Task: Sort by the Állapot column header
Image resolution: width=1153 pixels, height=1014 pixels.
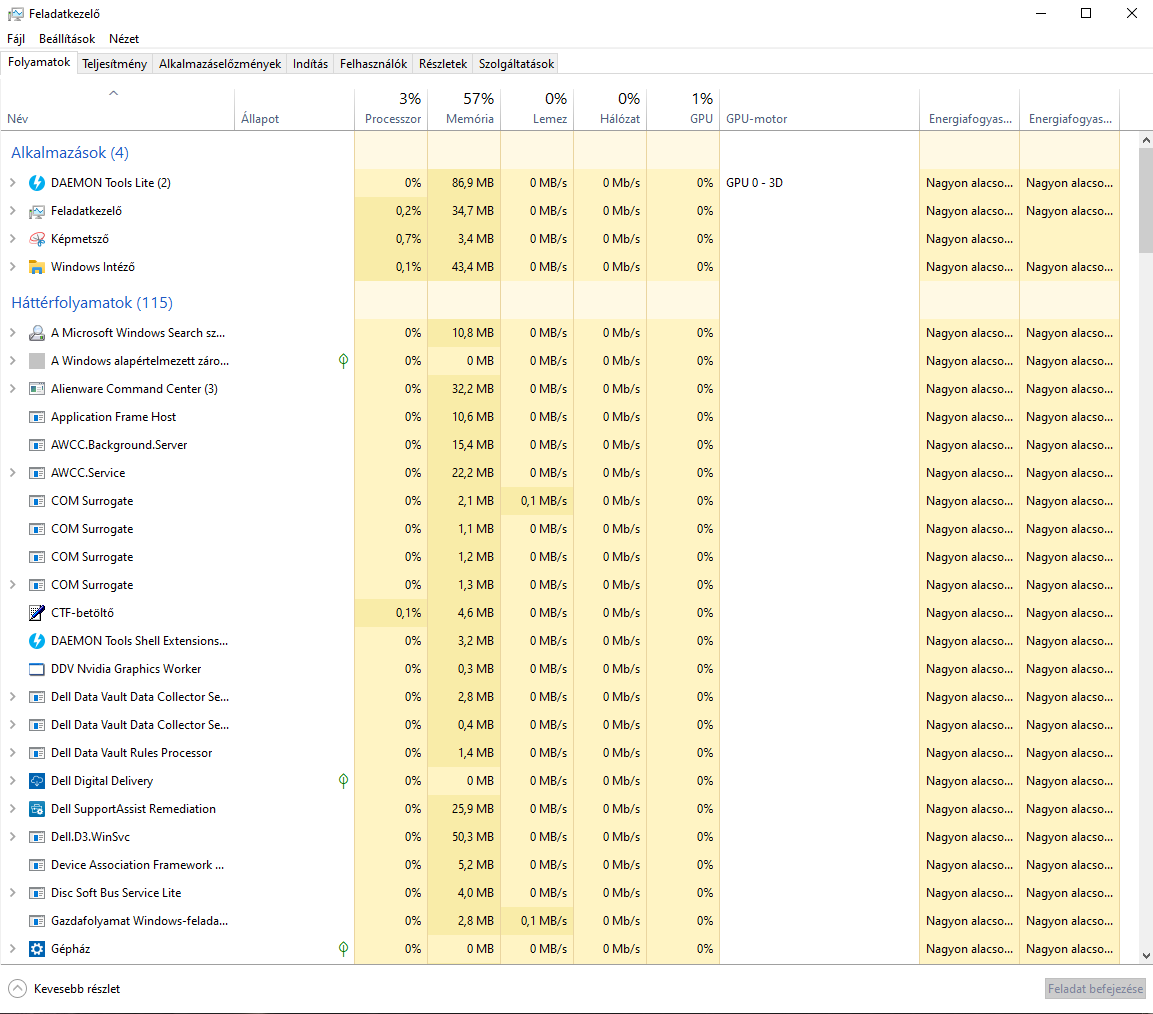Action: (x=294, y=110)
